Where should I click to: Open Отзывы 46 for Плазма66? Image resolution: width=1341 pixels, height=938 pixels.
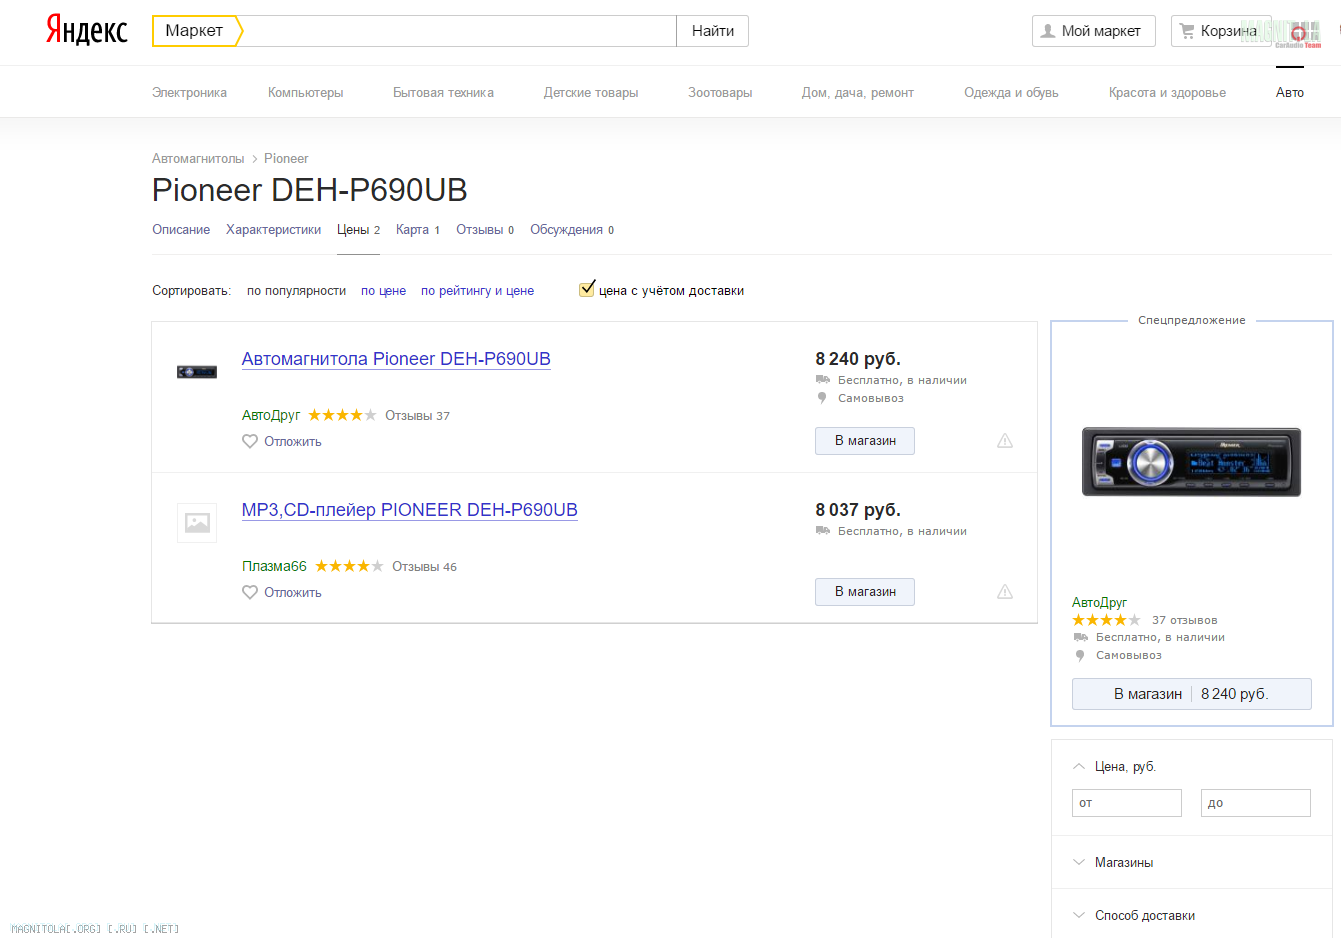click(424, 566)
